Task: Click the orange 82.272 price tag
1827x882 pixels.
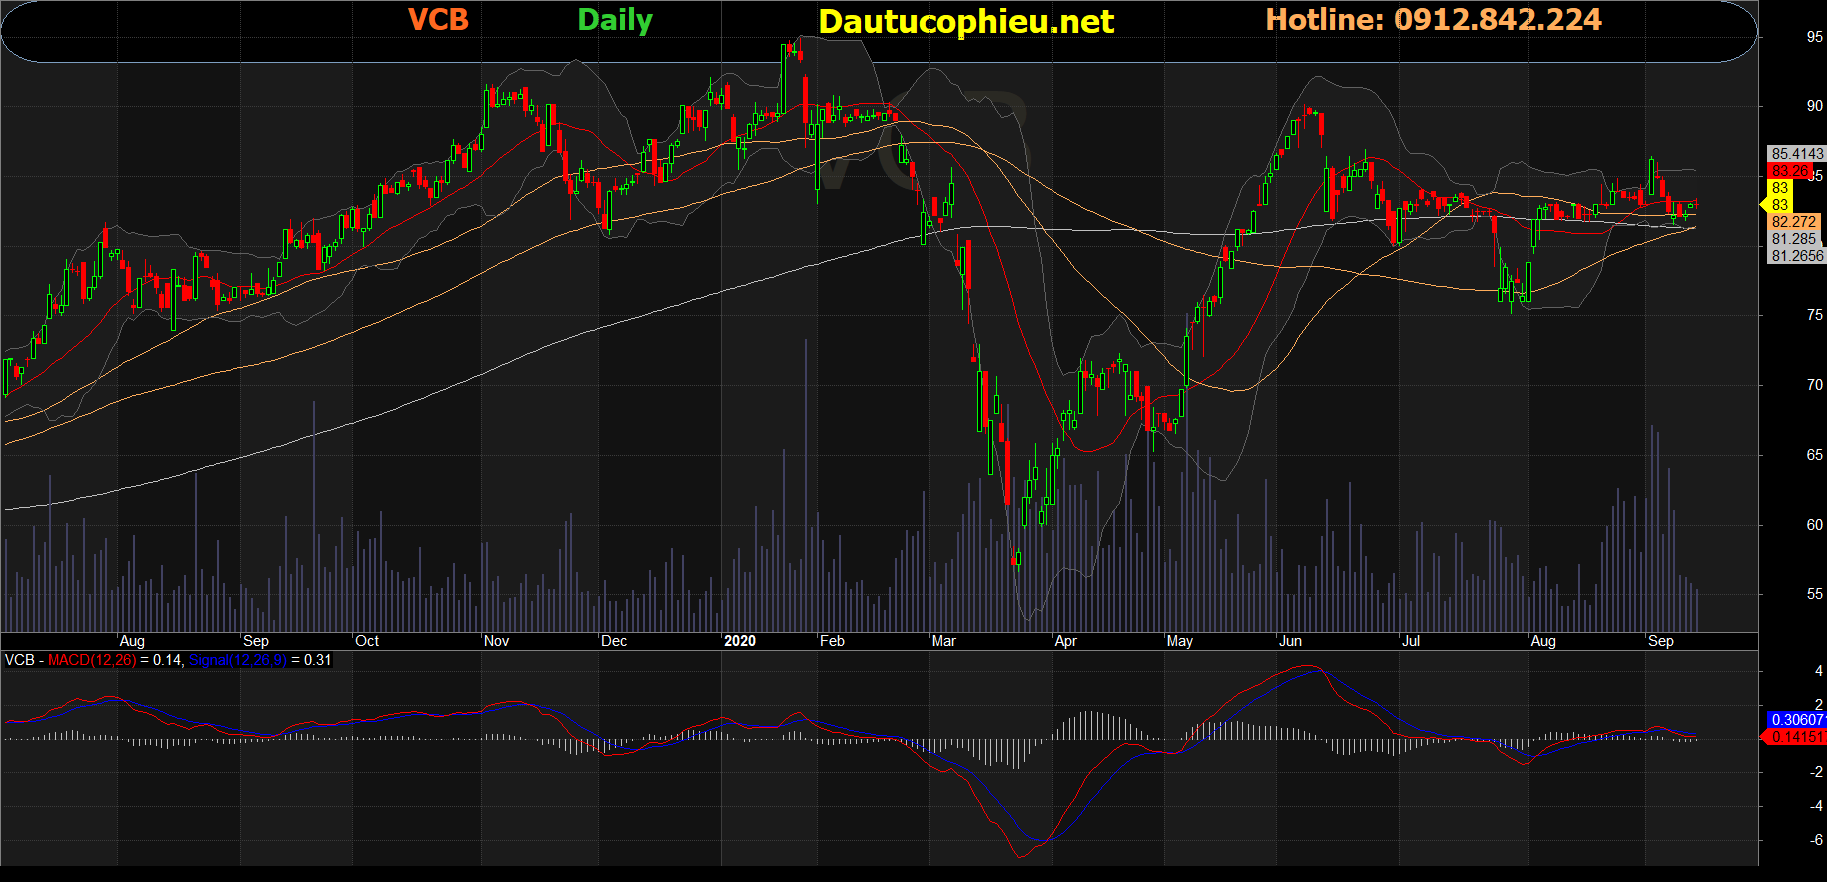Action: pos(1793,222)
